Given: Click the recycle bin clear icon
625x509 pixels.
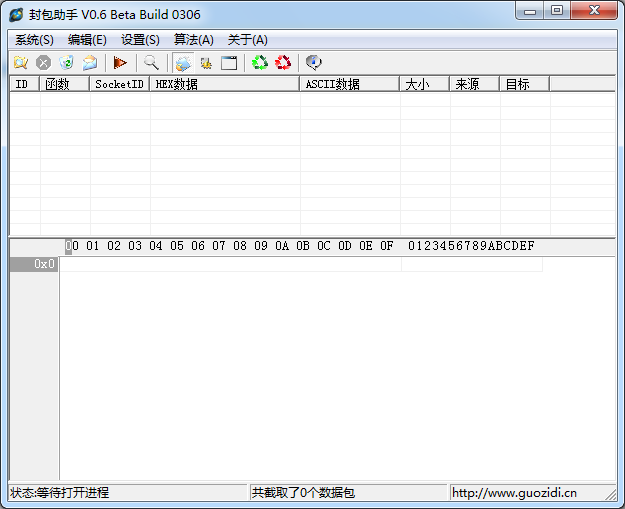Looking at the screenshot, I should (x=66, y=63).
